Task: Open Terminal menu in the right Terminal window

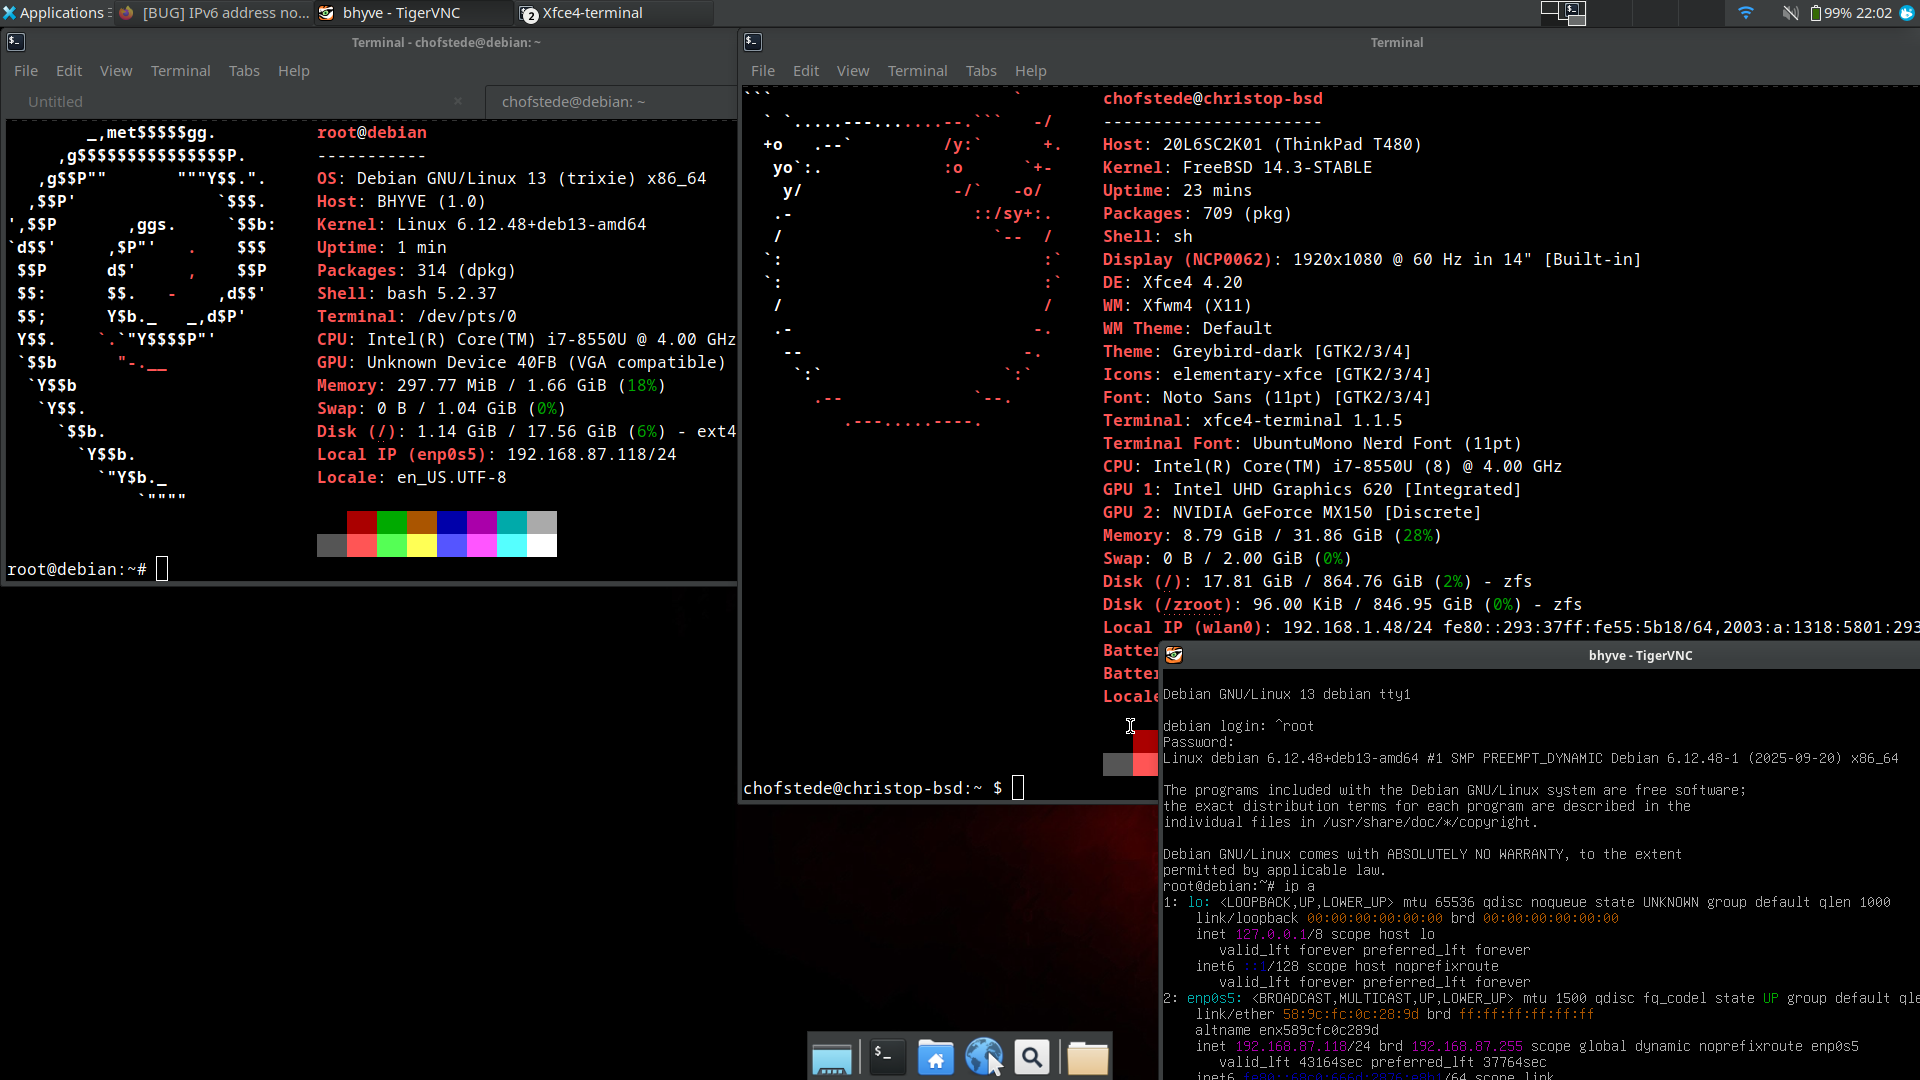Action: (918, 71)
